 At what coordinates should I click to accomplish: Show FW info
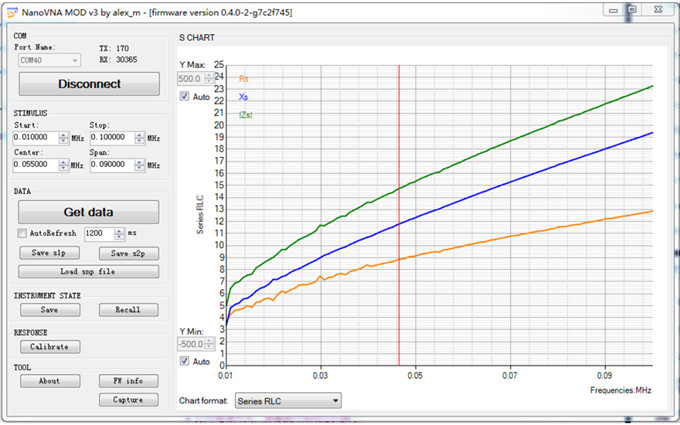click(127, 381)
